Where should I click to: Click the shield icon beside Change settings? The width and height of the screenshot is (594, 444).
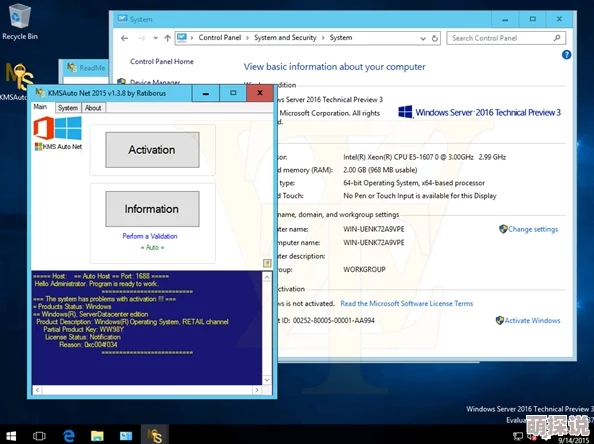(x=503, y=229)
